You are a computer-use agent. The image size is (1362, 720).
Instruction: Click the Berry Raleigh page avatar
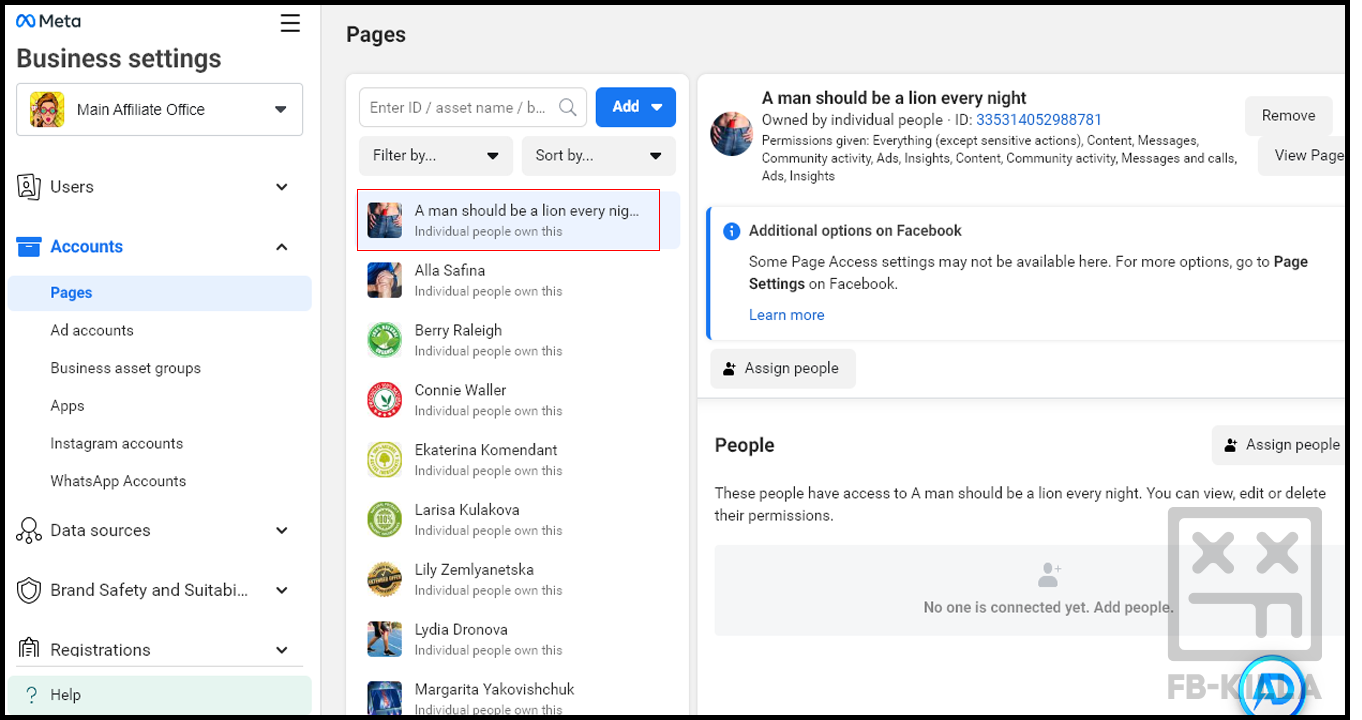(x=384, y=341)
